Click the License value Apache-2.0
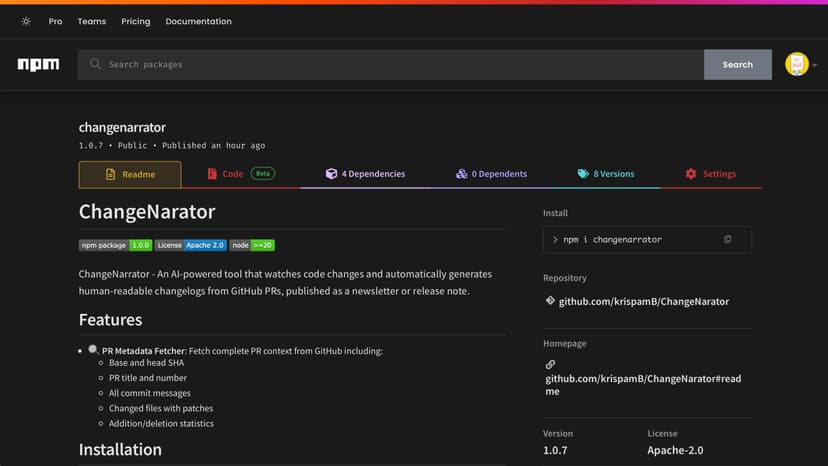The width and height of the screenshot is (828, 466). (675, 451)
